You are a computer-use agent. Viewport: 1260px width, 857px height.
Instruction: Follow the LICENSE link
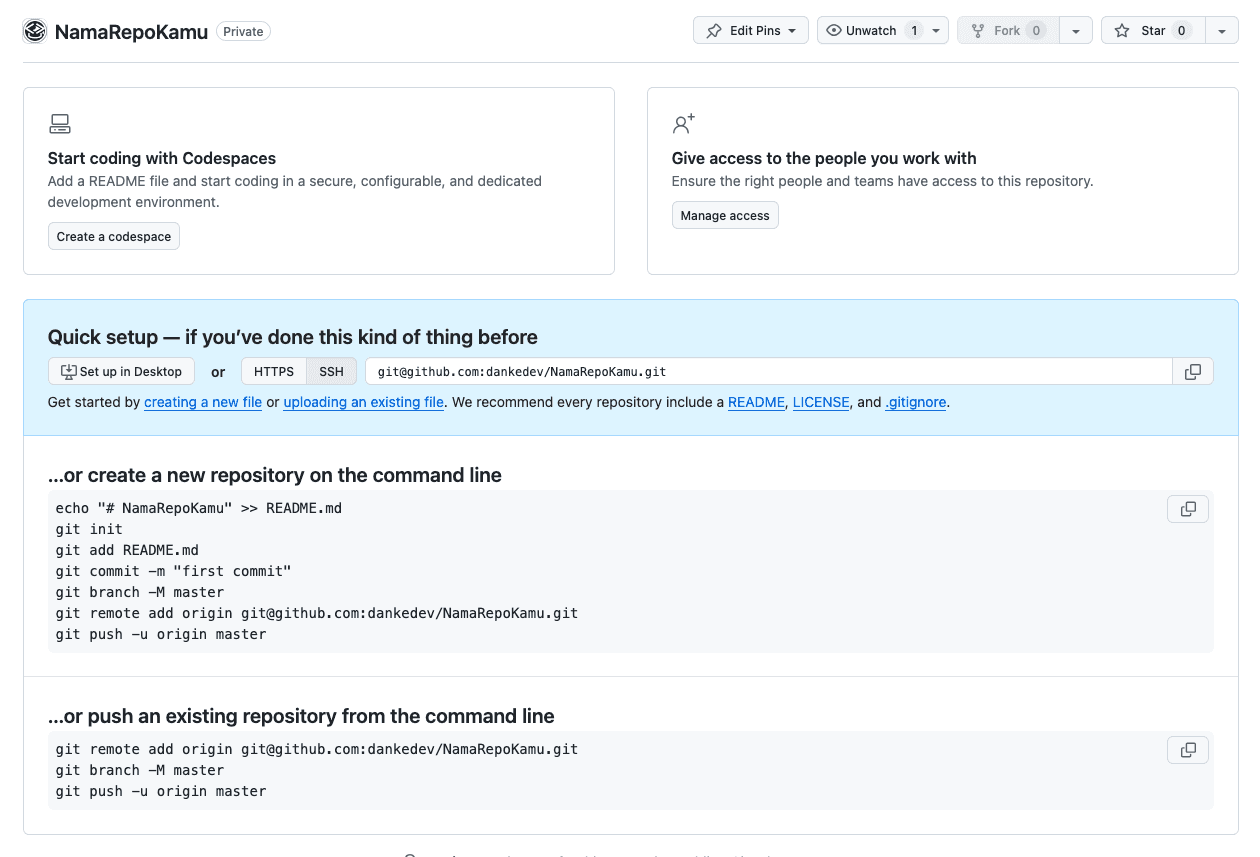coord(821,402)
